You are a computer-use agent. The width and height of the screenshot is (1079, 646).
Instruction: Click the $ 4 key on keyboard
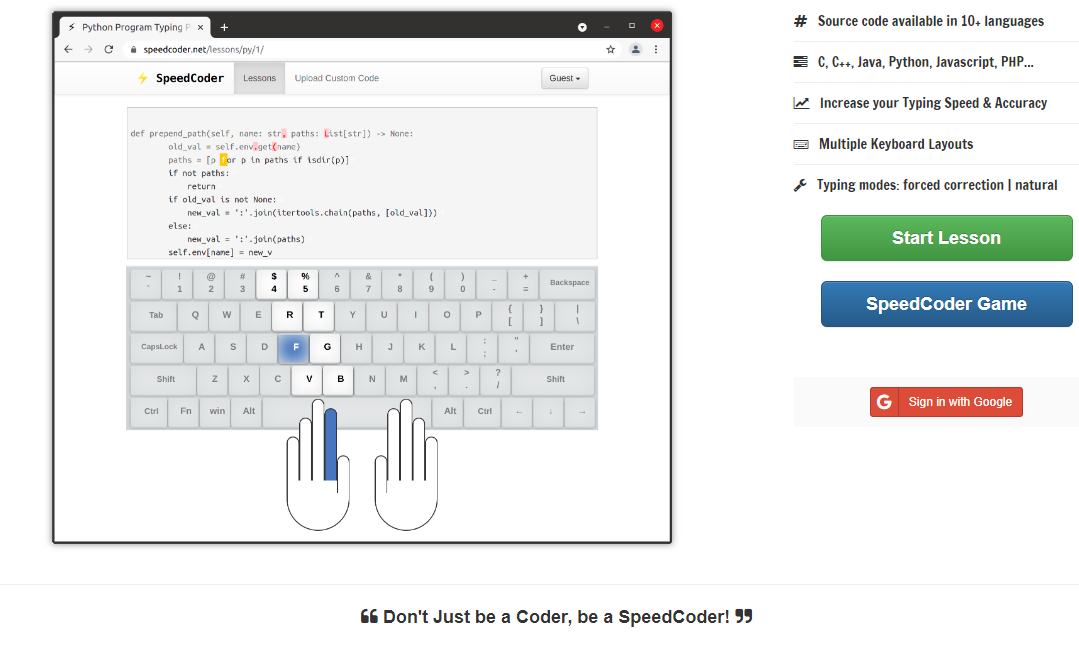point(273,283)
